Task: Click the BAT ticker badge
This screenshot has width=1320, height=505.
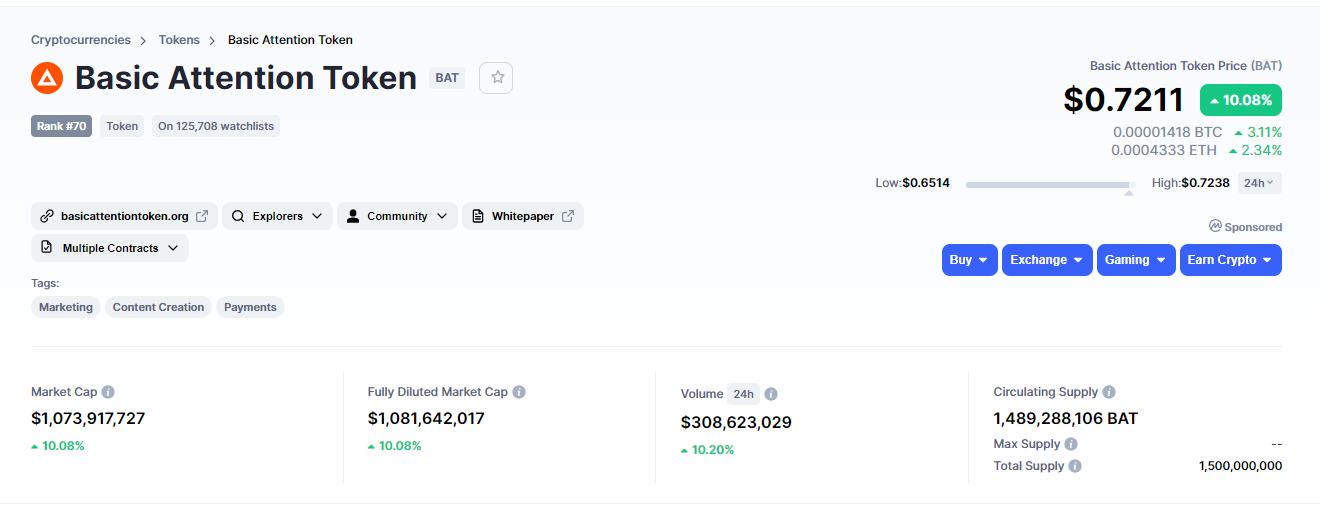Action: (447, 78)
